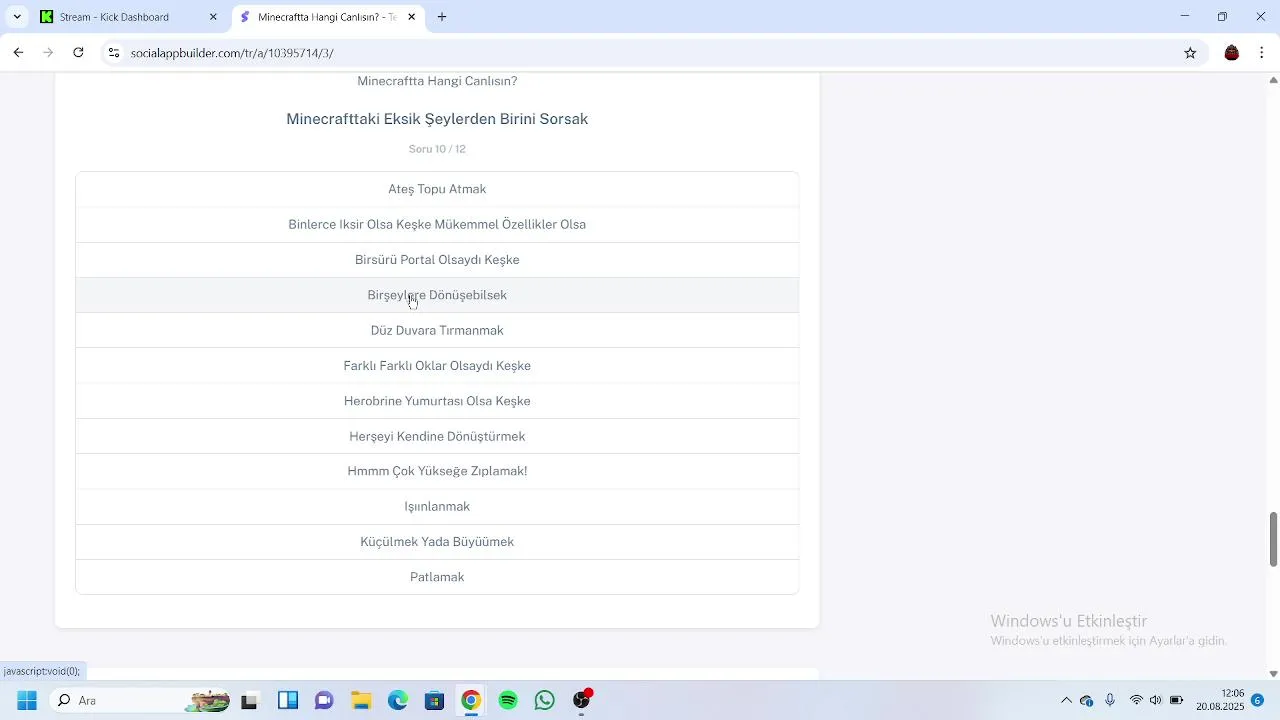Open Microsoft Store from taskbar
This screenshot has width=1280, height=720.
click(434, 700)
